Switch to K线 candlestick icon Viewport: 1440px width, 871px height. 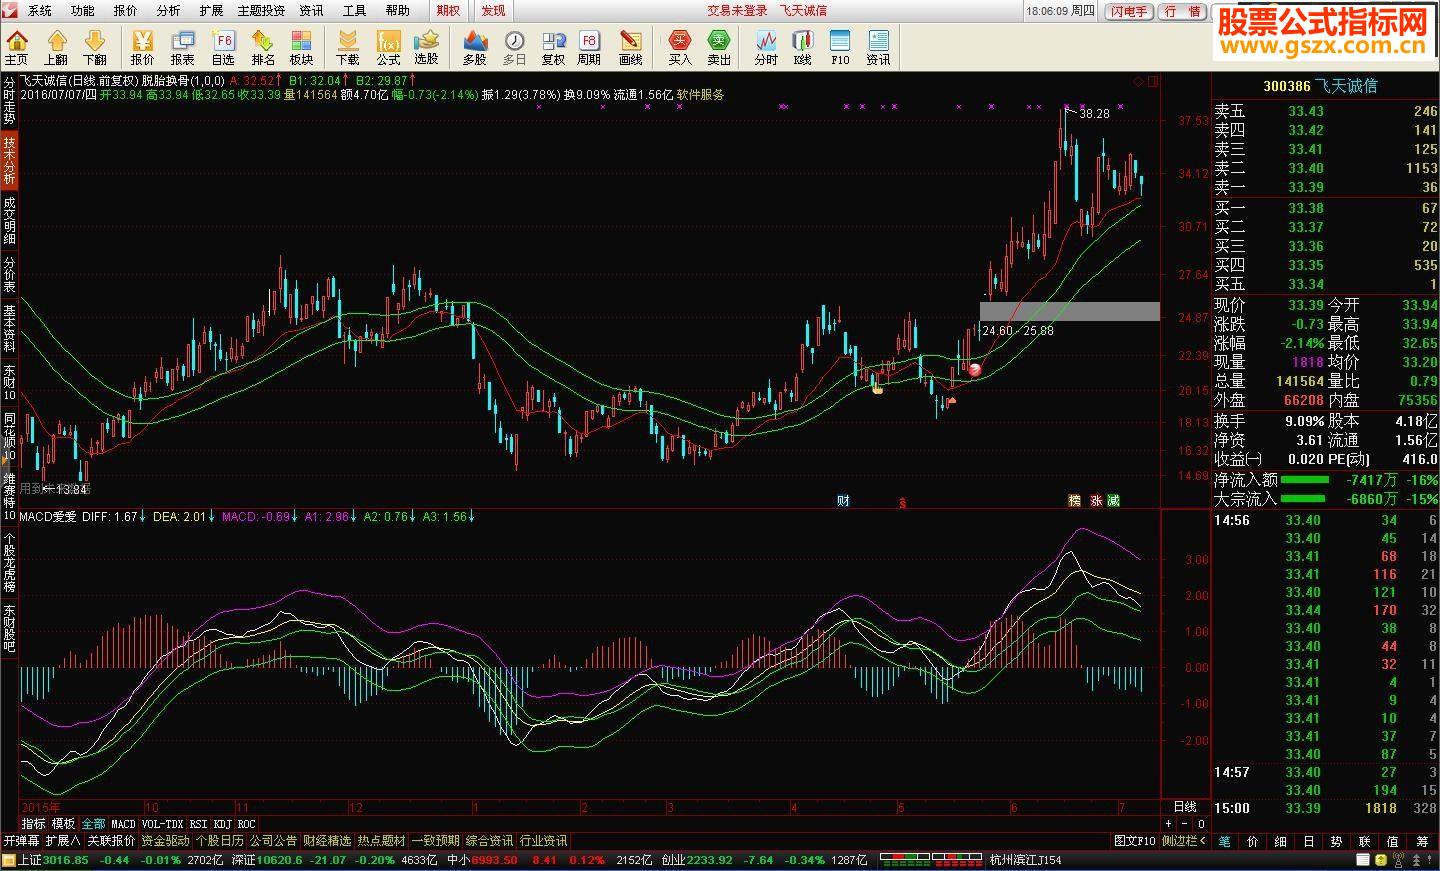pyautogui.click(x=803, y=47)
